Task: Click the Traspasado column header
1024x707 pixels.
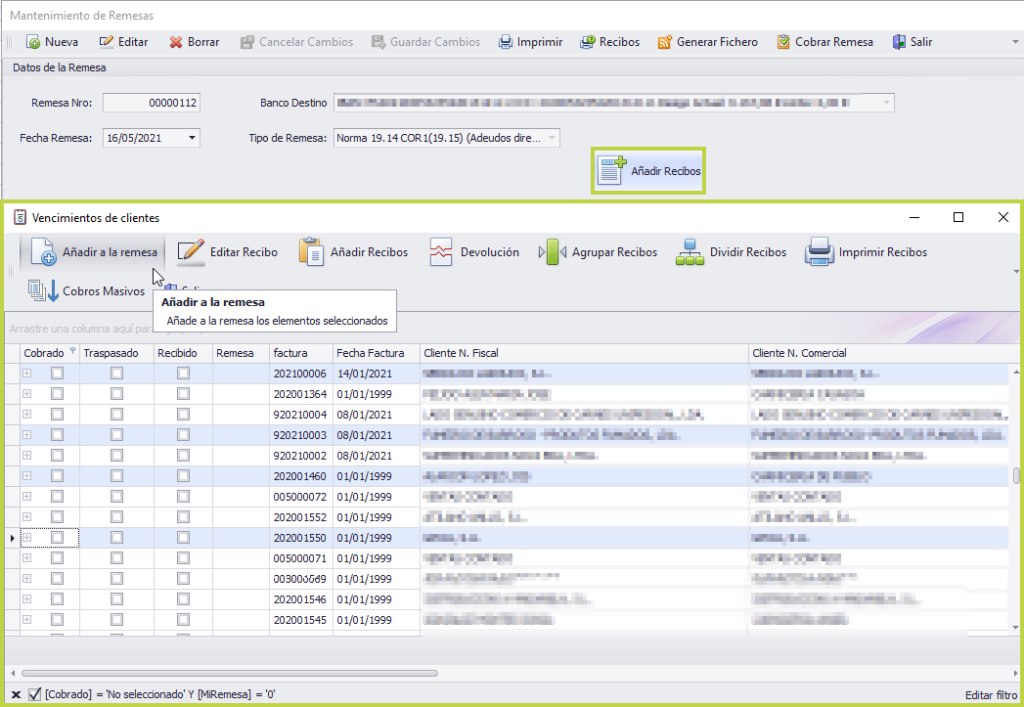Action: click(x=117, y=353)
